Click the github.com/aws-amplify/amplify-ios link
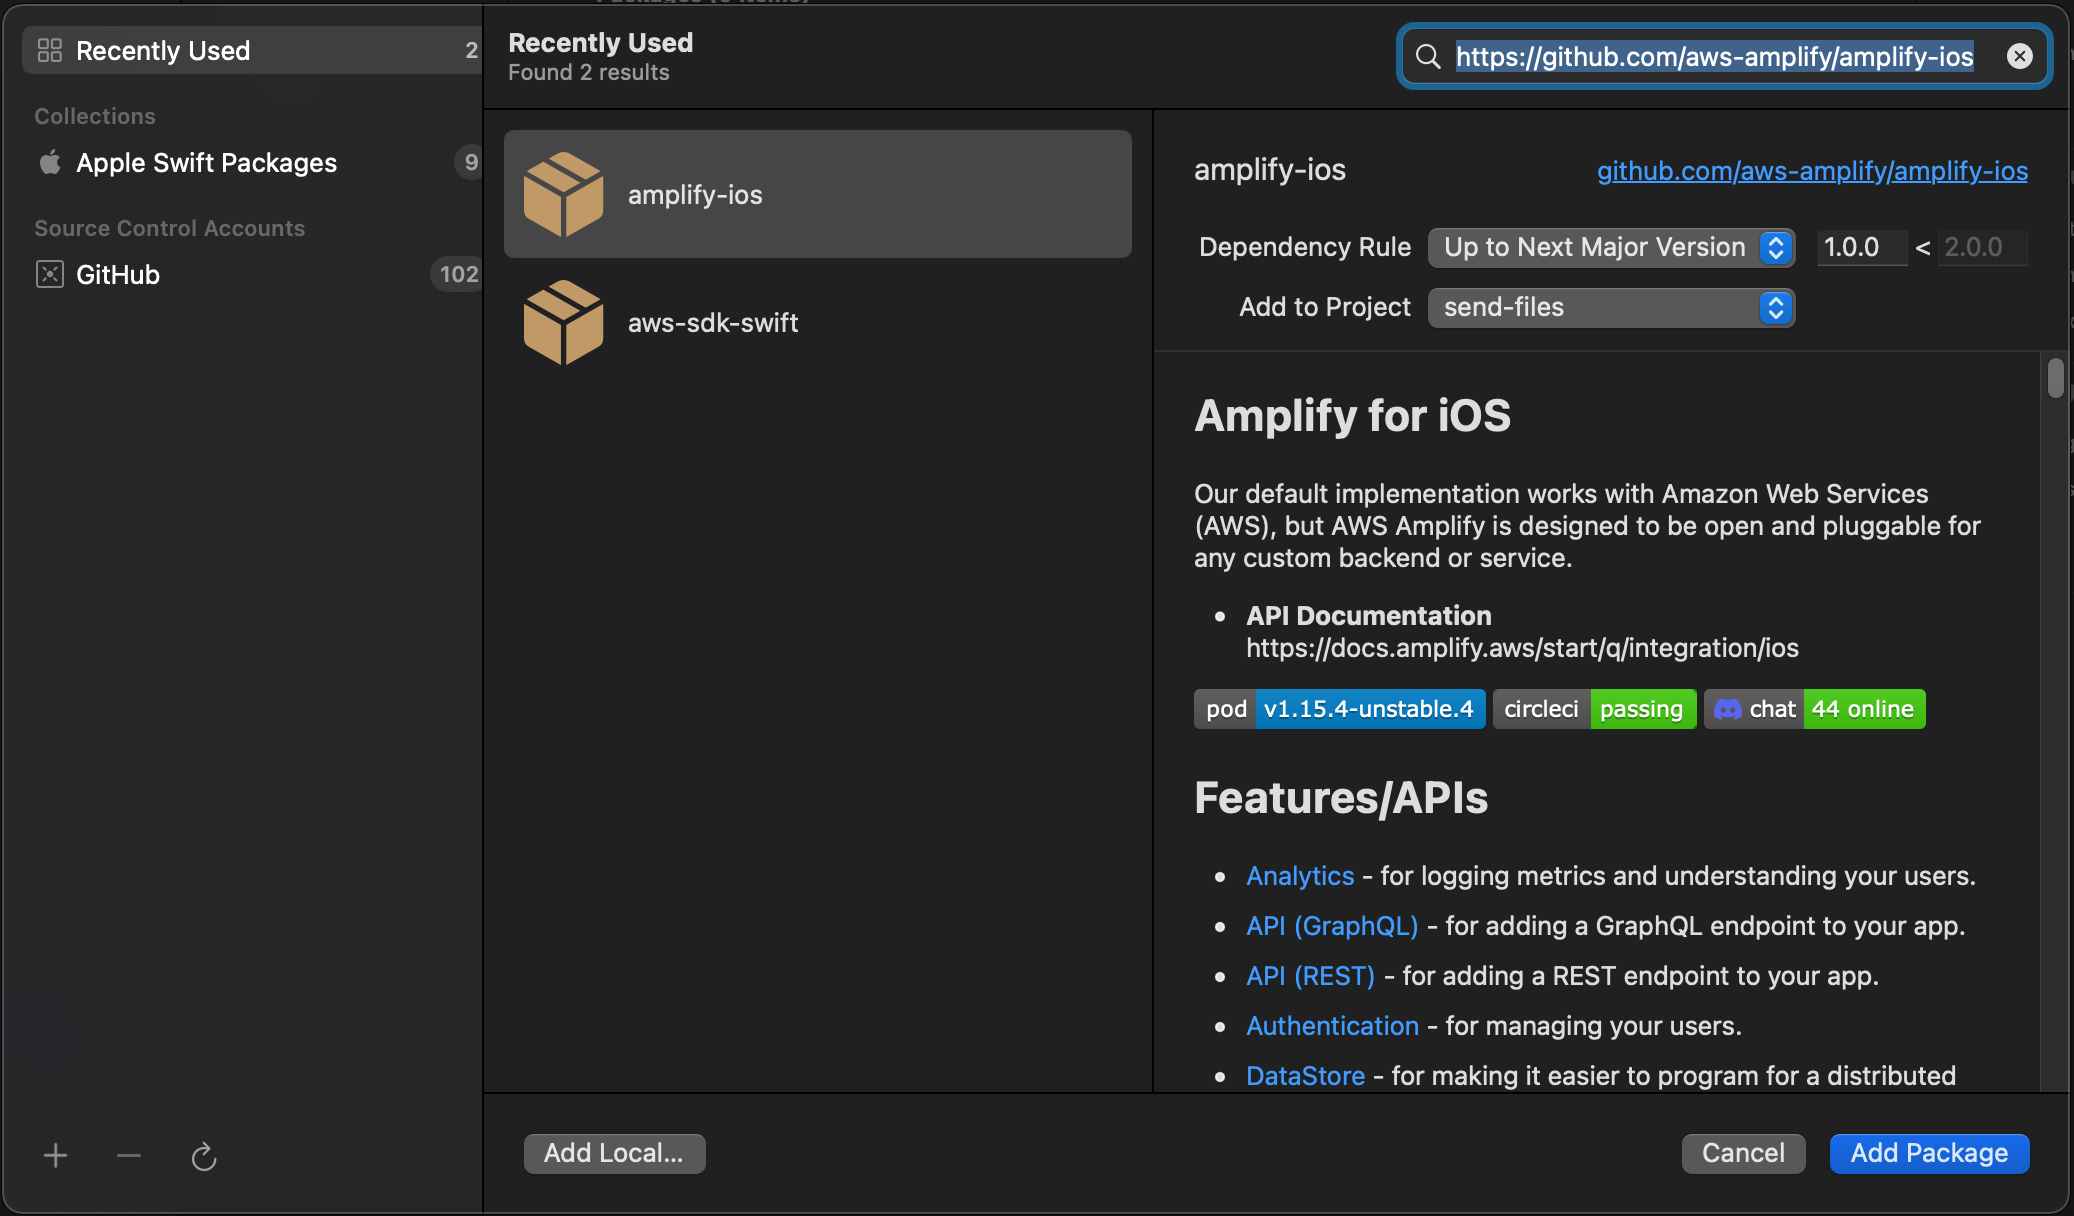The width and height of the screenshot is (2074, 1216). pyautogui.click(x=1812, y=169)
